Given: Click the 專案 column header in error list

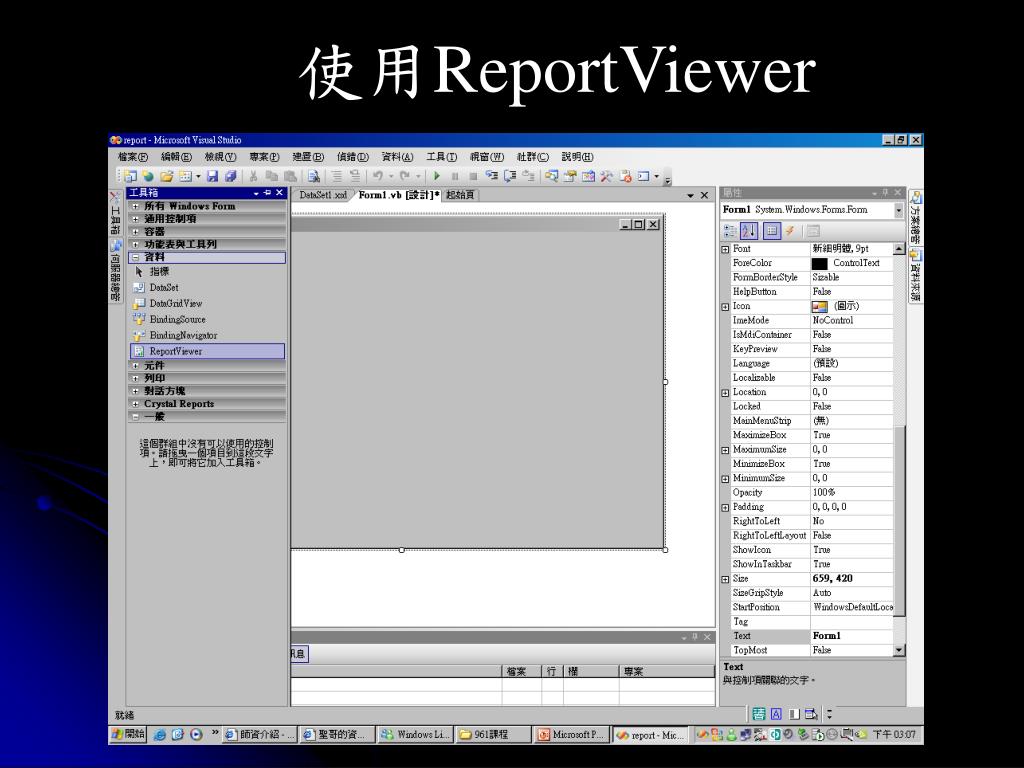Looking at the screenshot, I should click(x=667, y=671).
